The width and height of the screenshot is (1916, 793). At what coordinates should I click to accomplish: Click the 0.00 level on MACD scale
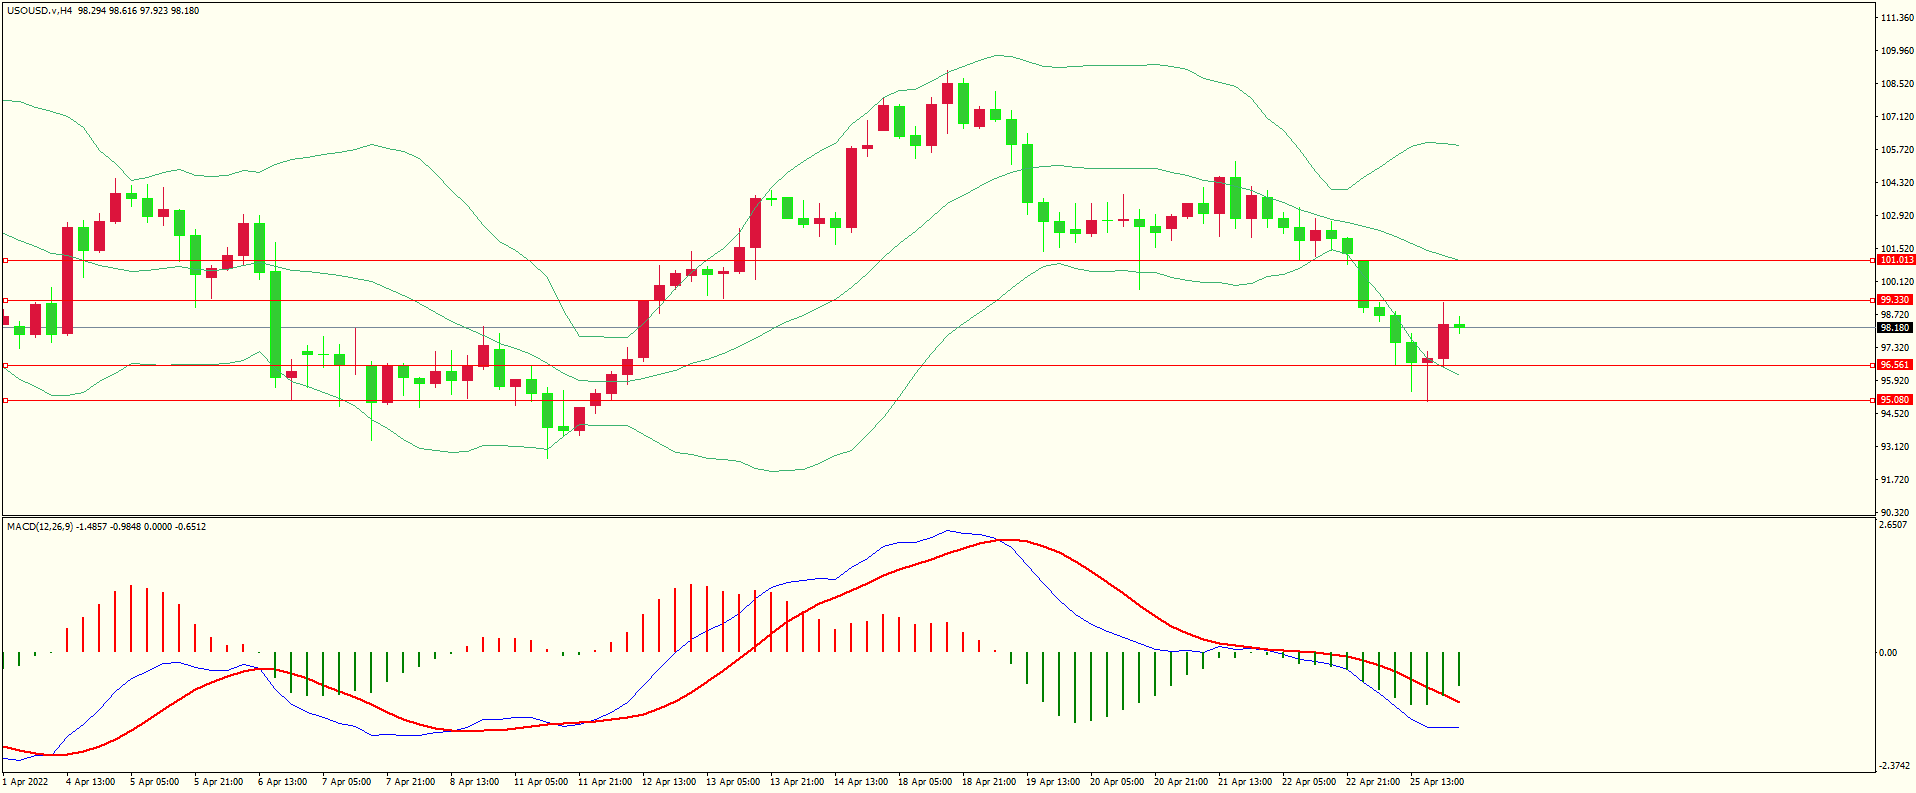point(1888,653)
